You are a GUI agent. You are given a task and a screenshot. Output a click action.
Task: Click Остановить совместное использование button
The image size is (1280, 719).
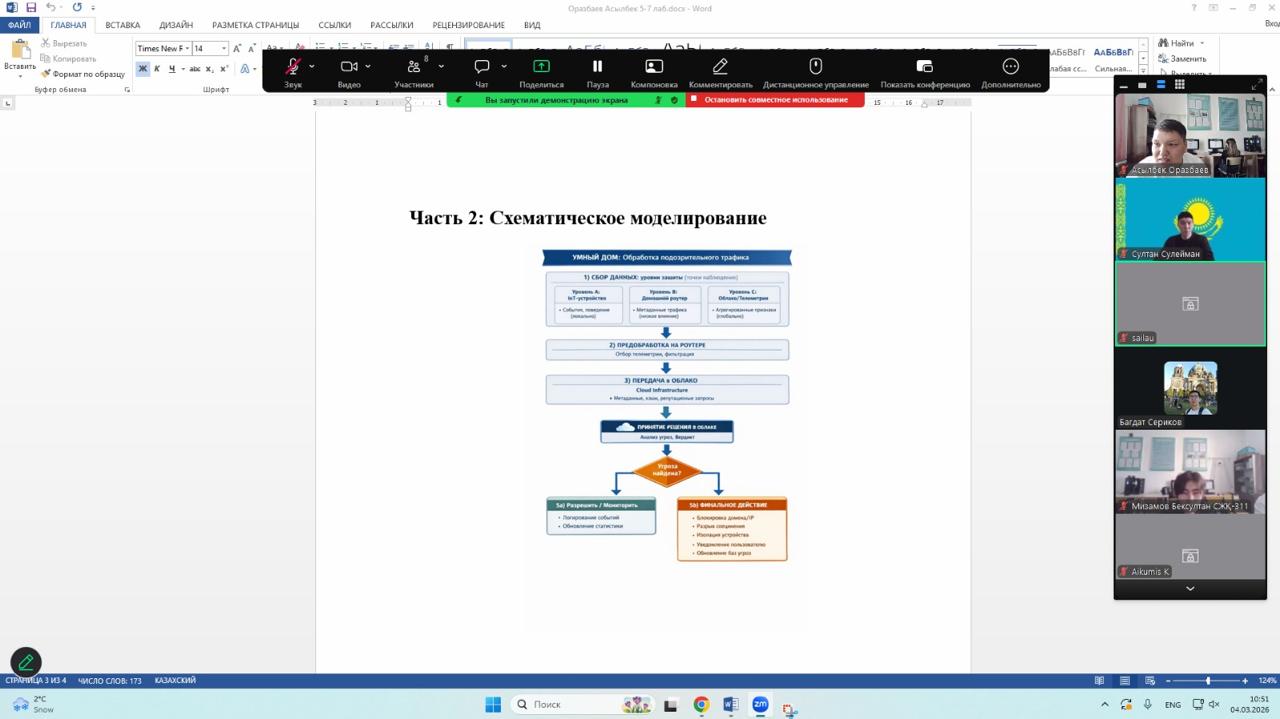point(775,100)
